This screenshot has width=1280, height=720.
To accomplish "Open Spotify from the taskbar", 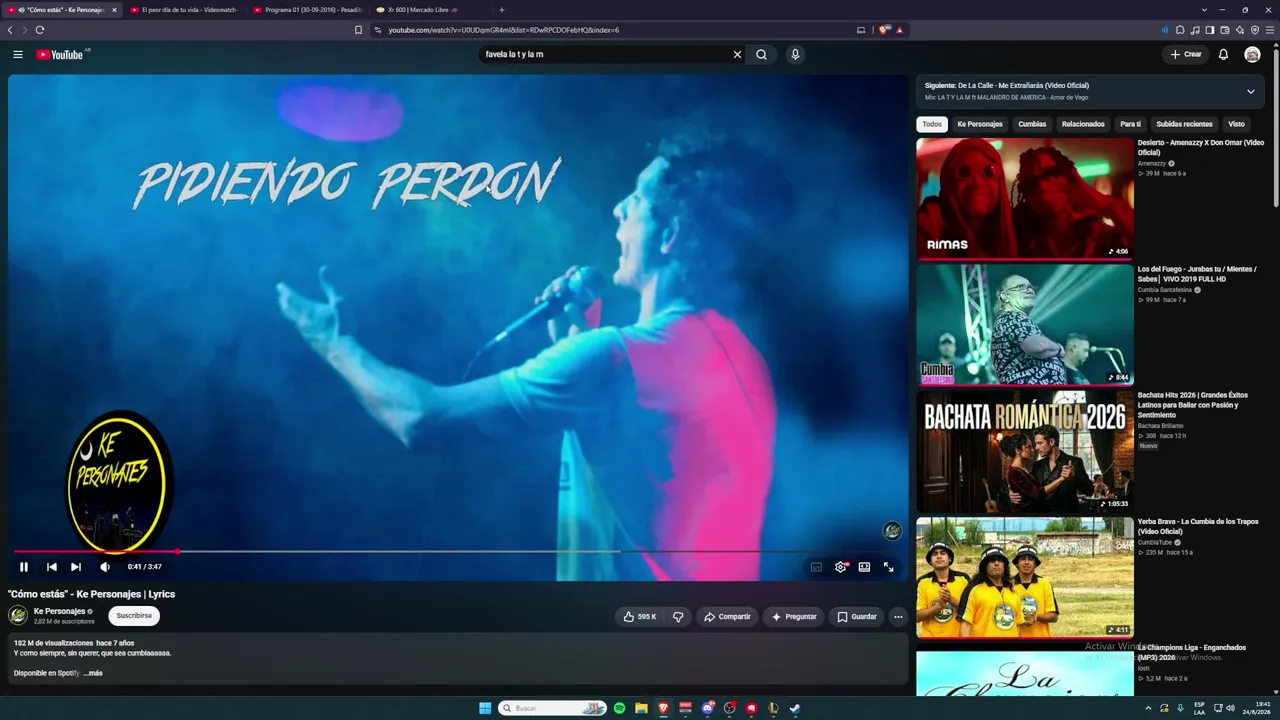I will (x=619, y=708).
